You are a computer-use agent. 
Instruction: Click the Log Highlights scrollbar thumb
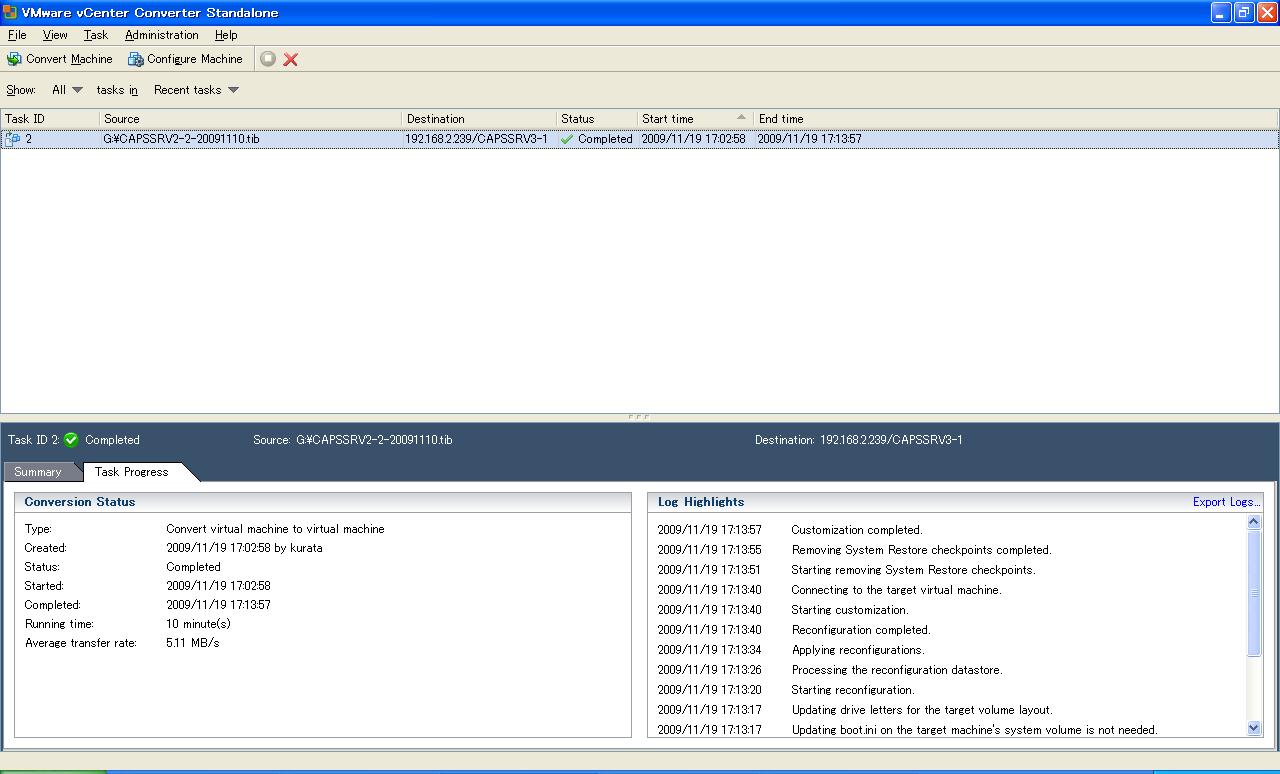(x=1254, y=594)
